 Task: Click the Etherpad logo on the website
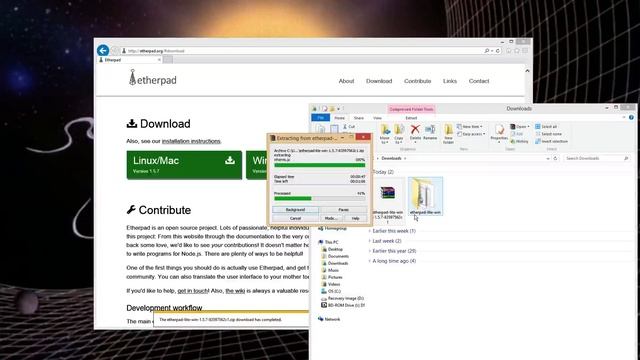[x=153, y=78]
